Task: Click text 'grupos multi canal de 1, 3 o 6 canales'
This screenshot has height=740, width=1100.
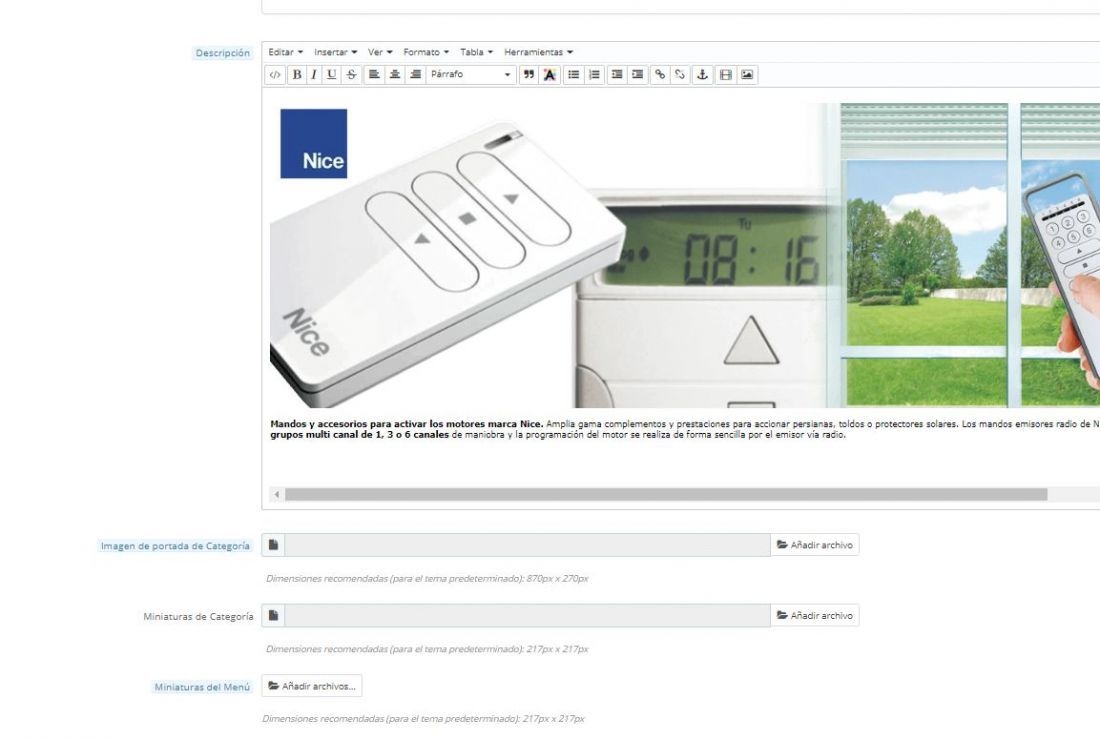Action: pos(359,435)
